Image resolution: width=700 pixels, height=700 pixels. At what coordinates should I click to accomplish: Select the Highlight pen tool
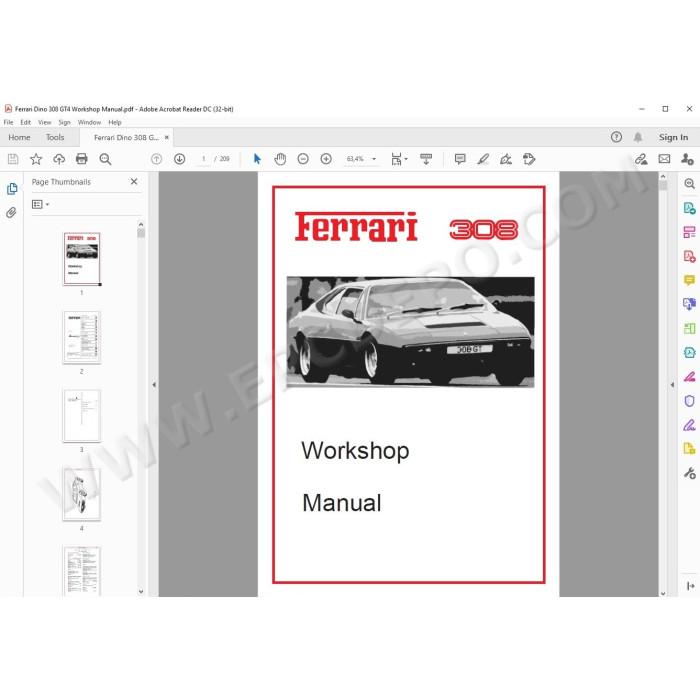(483, 159)
